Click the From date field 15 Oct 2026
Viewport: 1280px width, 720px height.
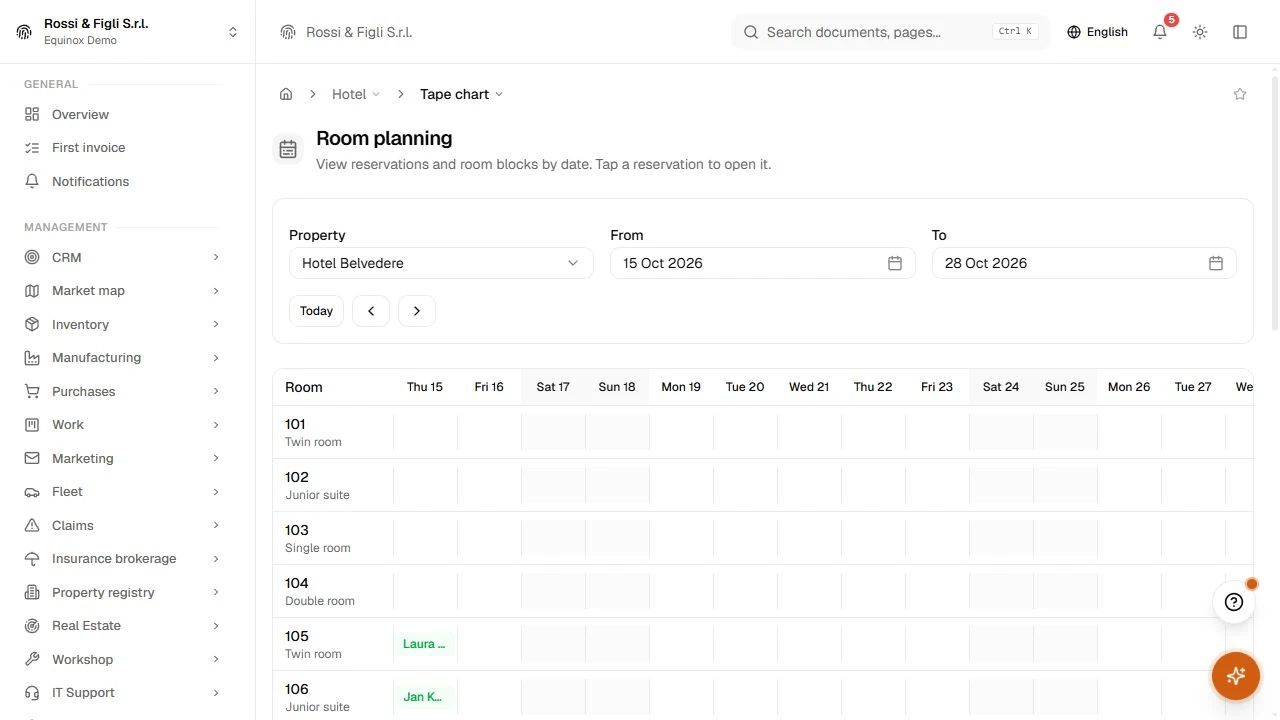click(762, 263)
